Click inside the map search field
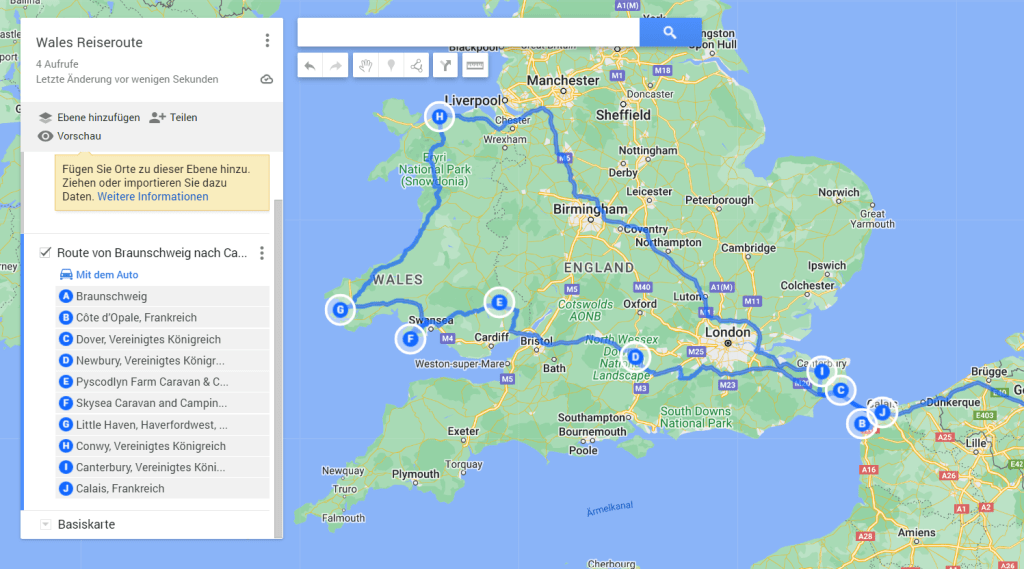Screen dimensions: 1024x569 (468, 32)
